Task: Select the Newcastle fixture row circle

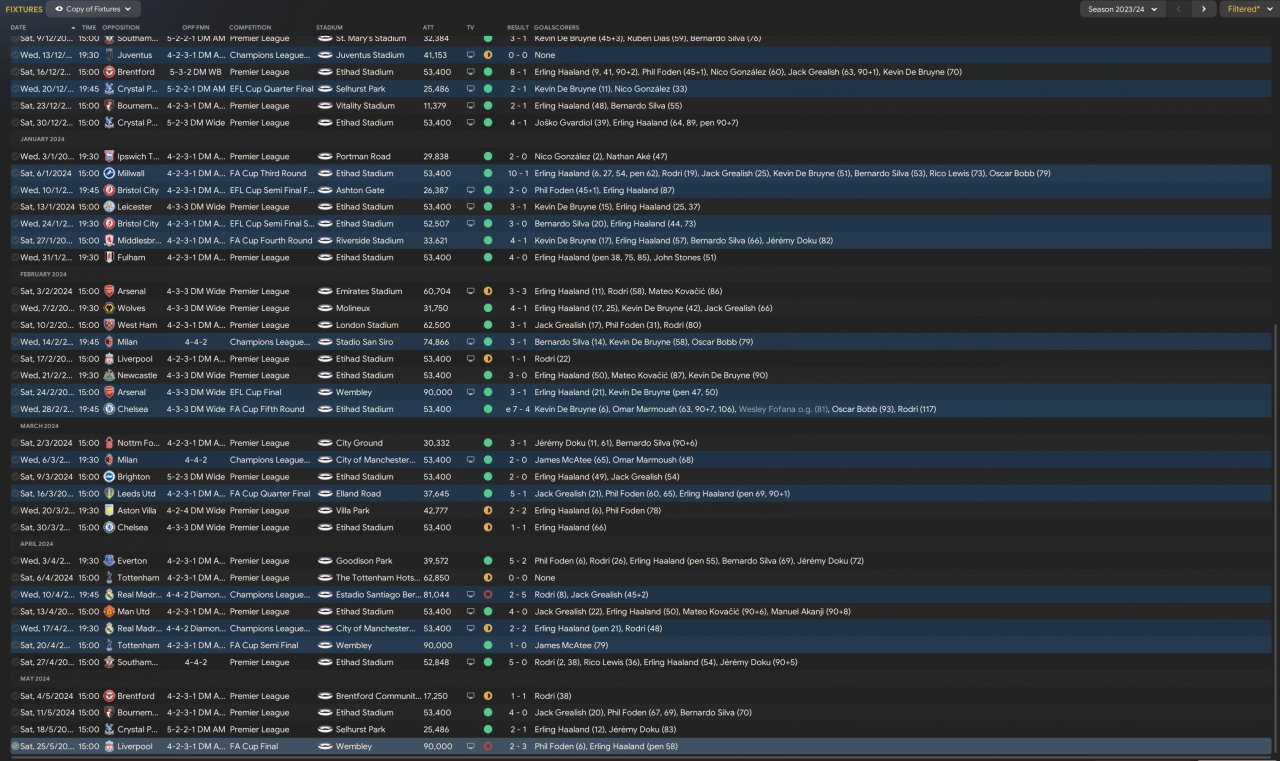Action: pyautogui.click(x=15, y=375)
